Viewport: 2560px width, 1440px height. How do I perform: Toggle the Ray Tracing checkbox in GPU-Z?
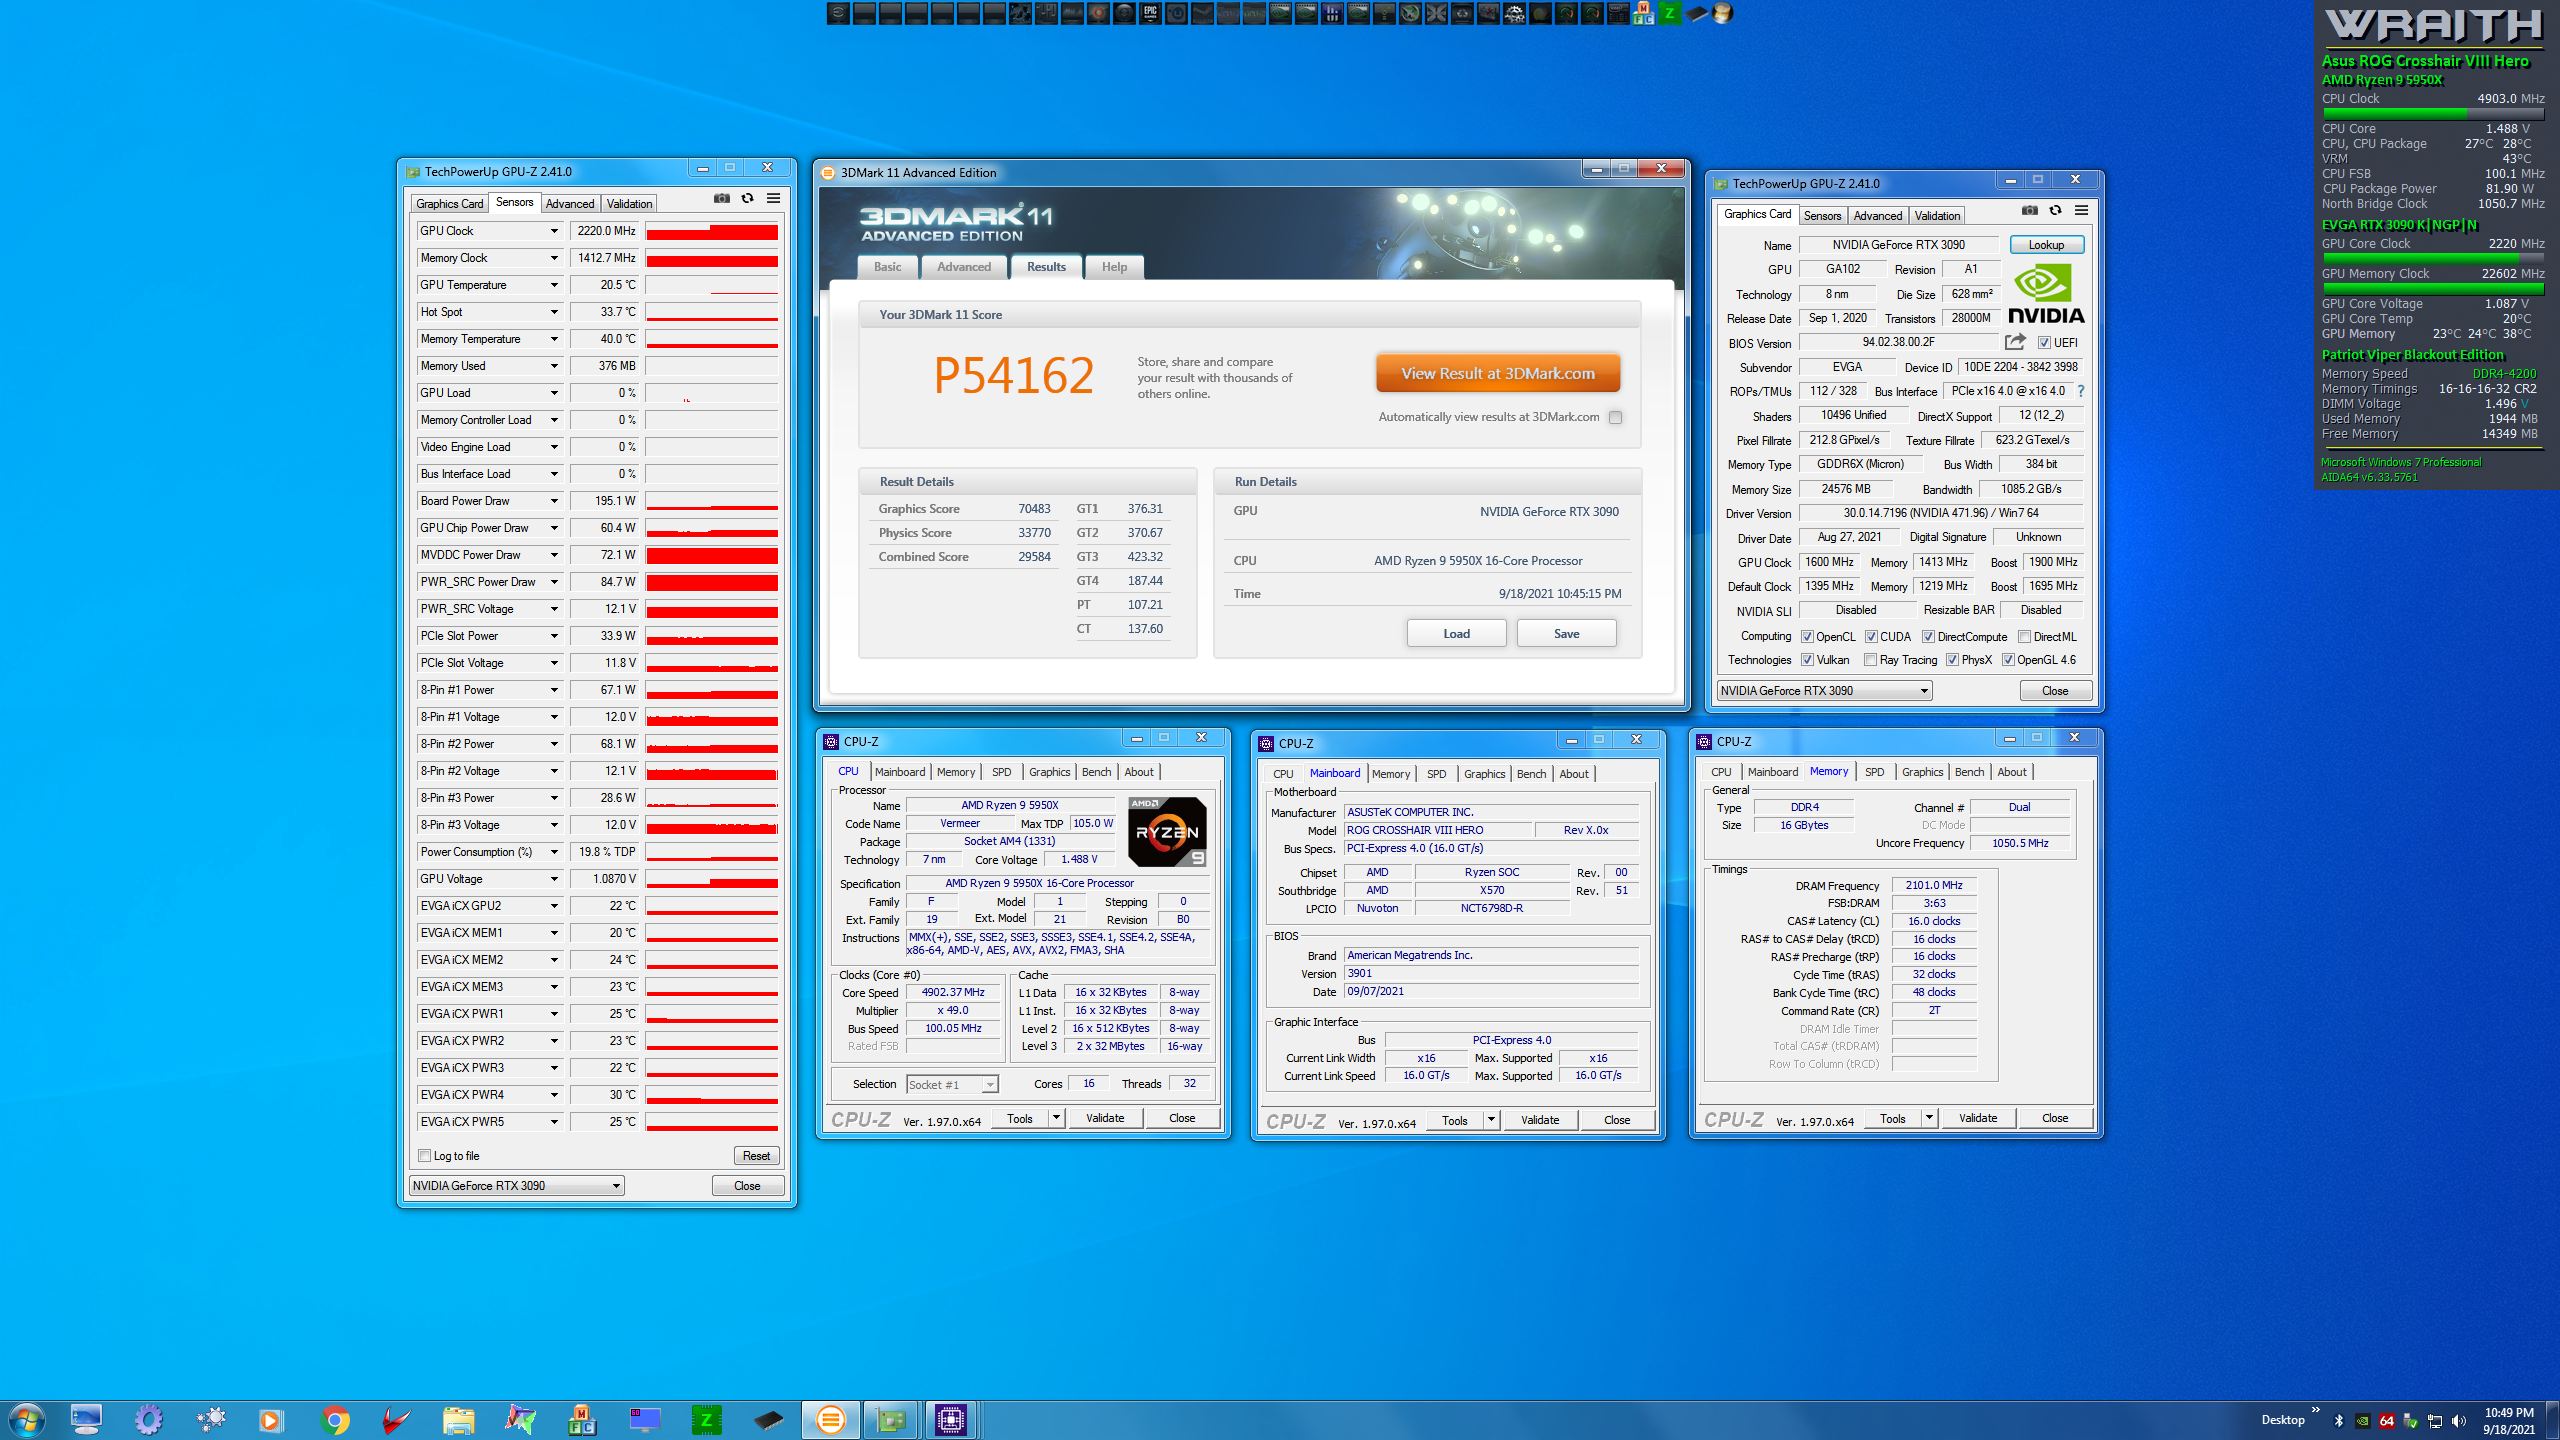coord(1870,660)
